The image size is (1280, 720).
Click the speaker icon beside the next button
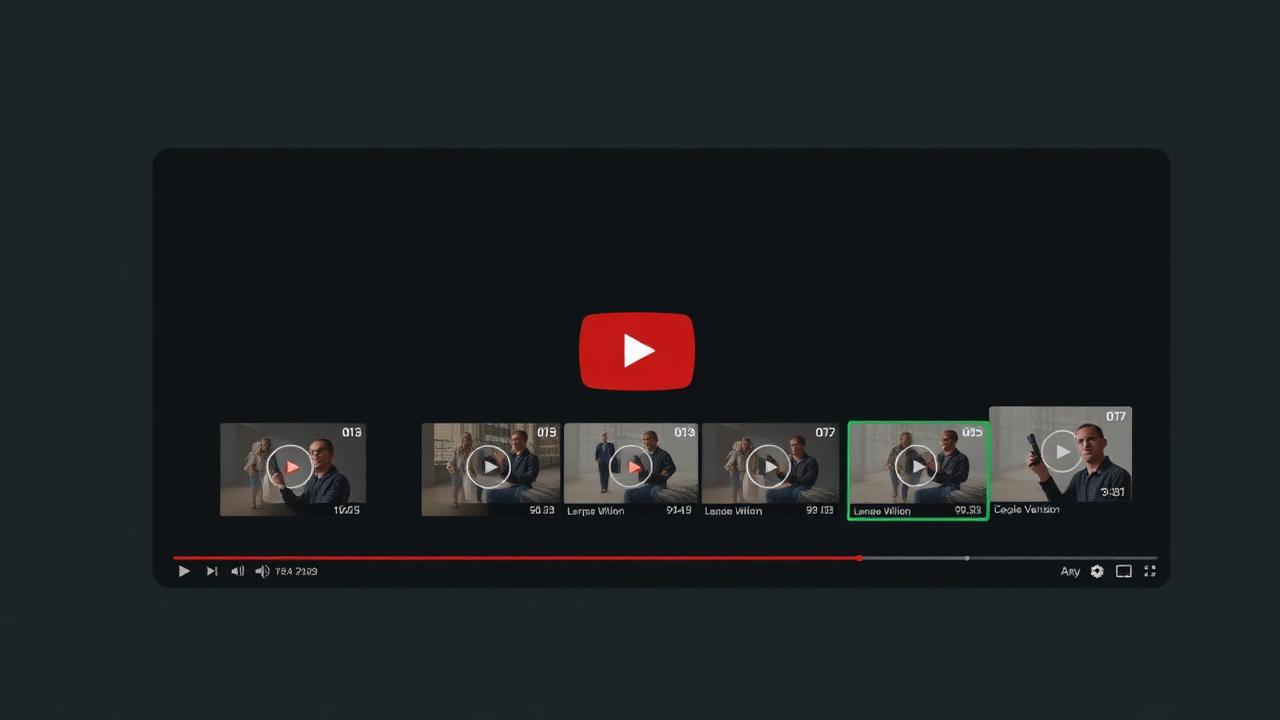tap(238, 571)
